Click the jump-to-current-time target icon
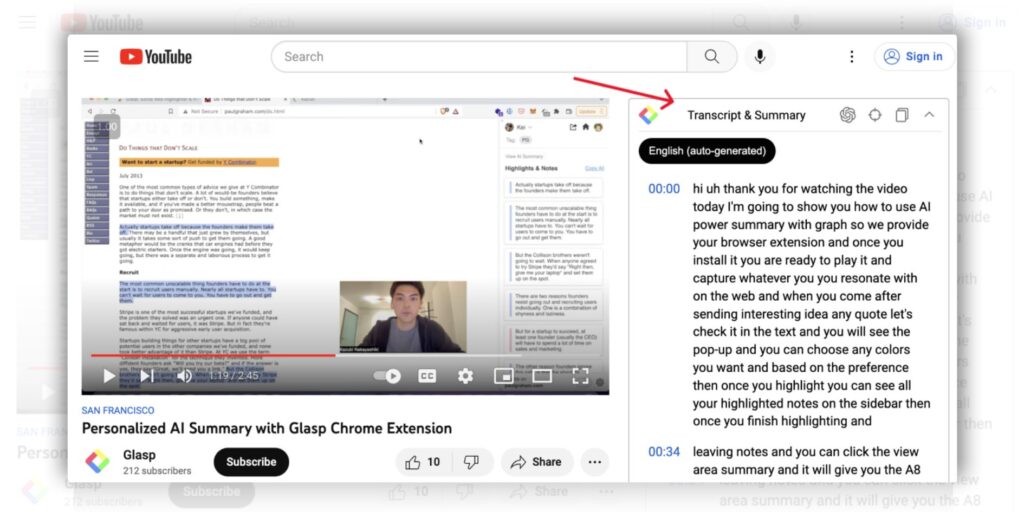Screen dimensions: 1024x512 click(875, 115)
